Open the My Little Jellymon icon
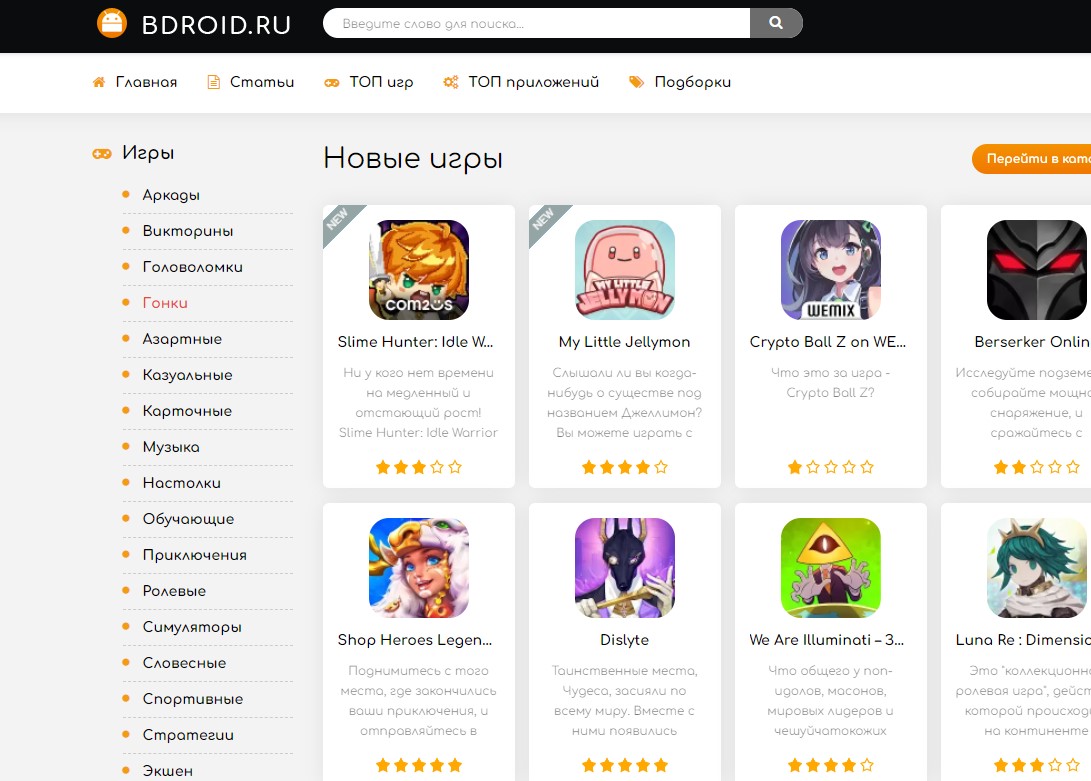This screenshot has height=781, width=1091. (624, 270)
